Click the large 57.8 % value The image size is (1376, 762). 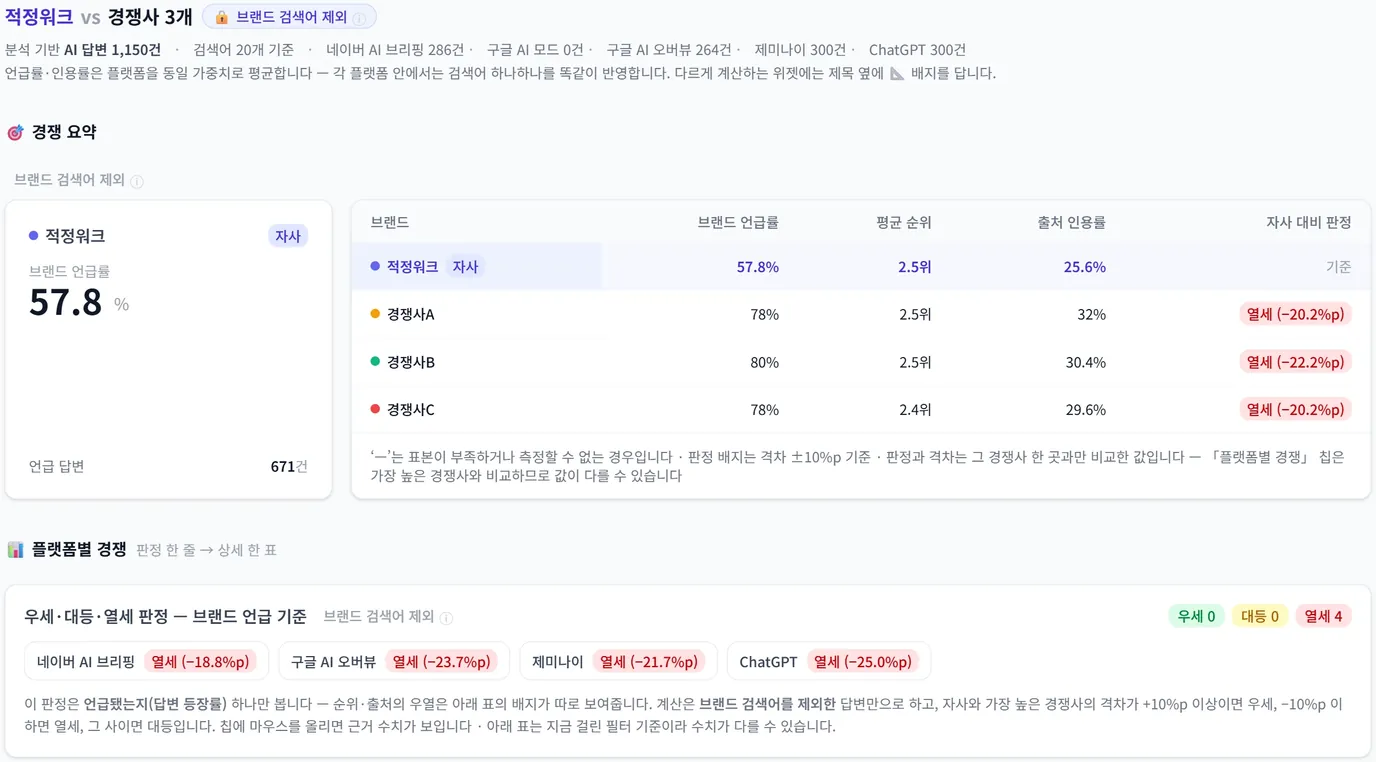click(79, 302)
